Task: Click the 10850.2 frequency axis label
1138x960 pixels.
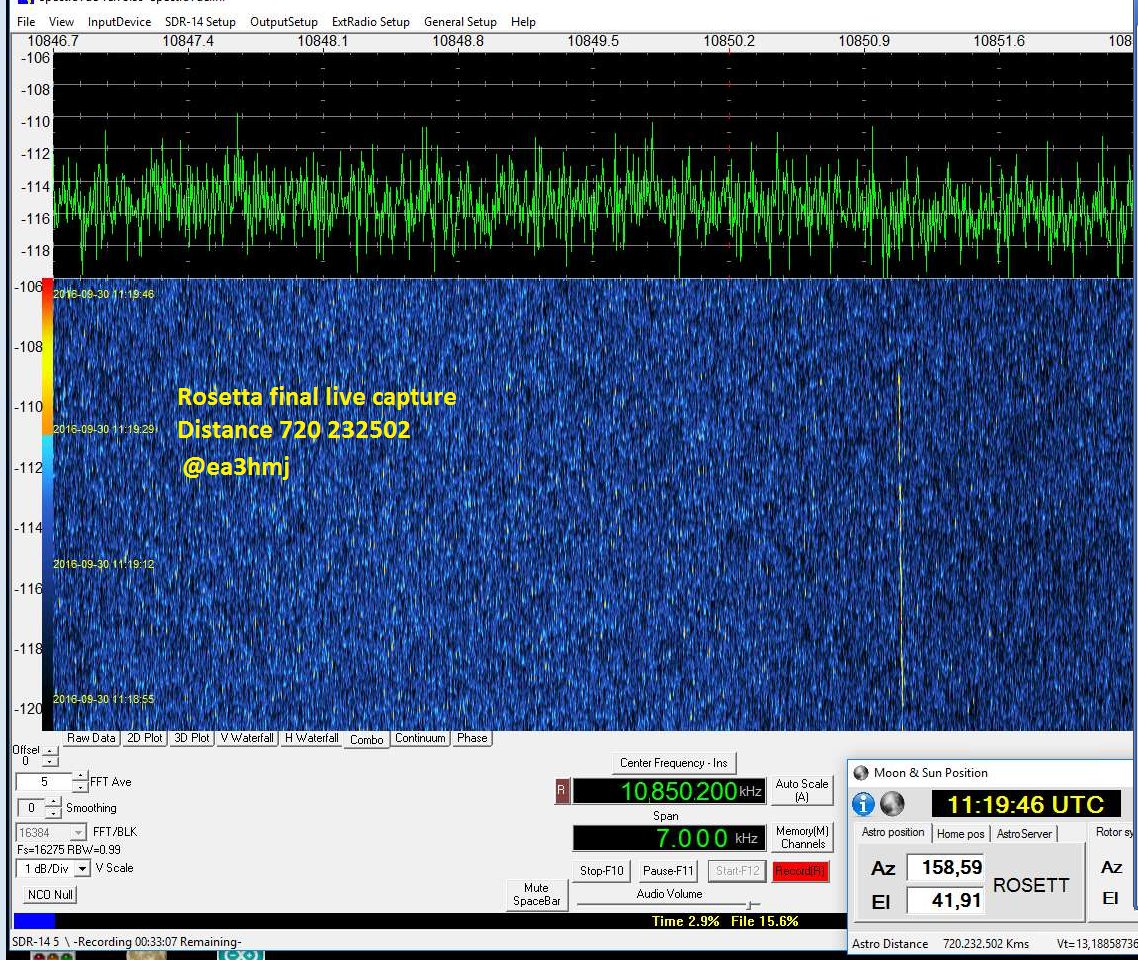Action: pyautogui.click(x=729, y=41)
